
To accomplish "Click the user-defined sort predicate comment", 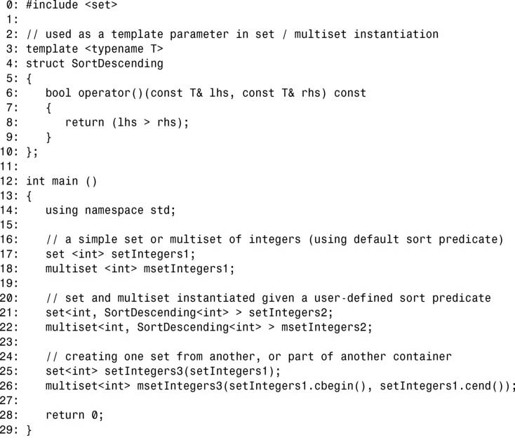I will click(268, 298).
